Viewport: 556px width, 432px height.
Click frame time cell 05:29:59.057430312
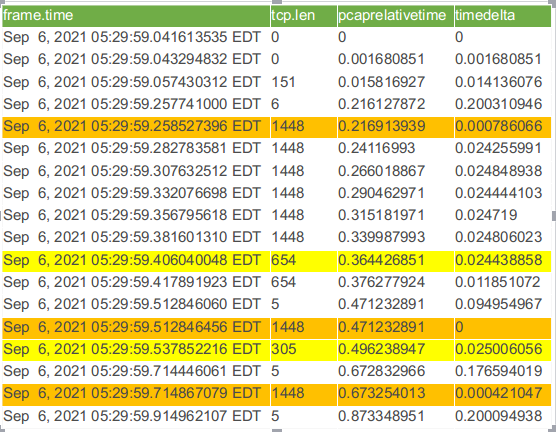(x=136, y=82)
